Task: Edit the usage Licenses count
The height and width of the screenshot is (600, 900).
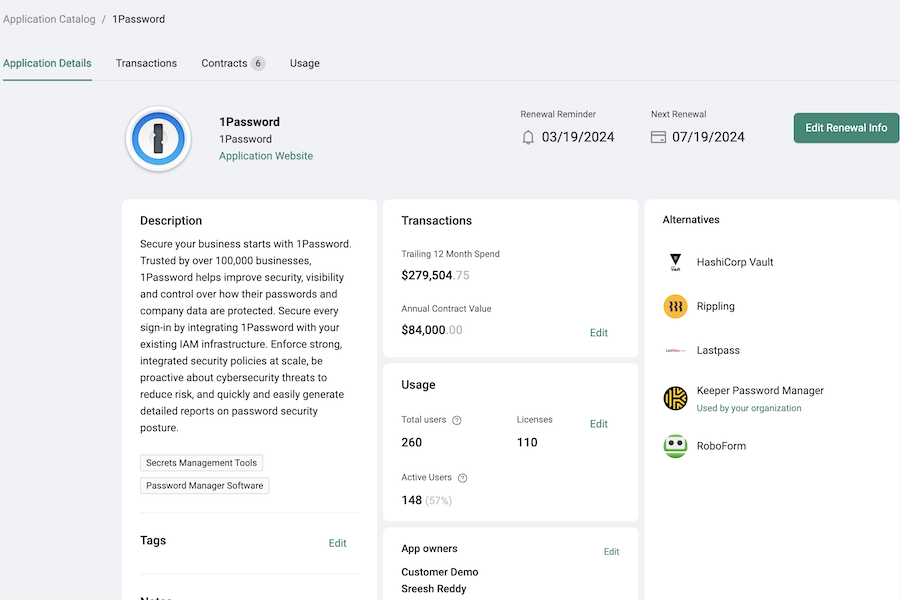Action: point(598,424)
